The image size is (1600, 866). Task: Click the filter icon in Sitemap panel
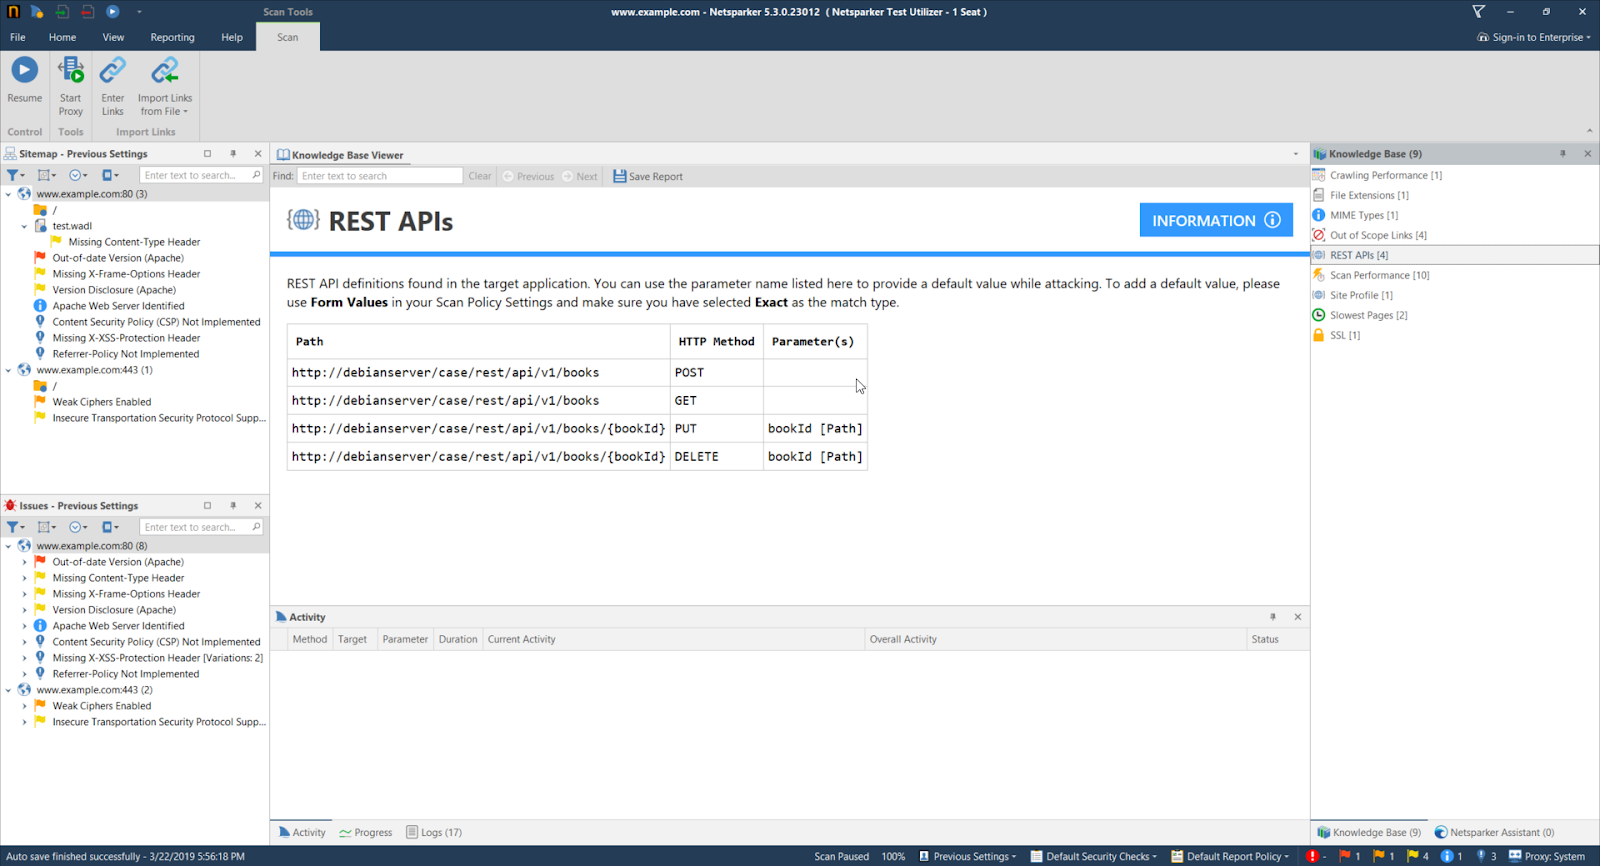pyautogui.click(x=14, y=175)
